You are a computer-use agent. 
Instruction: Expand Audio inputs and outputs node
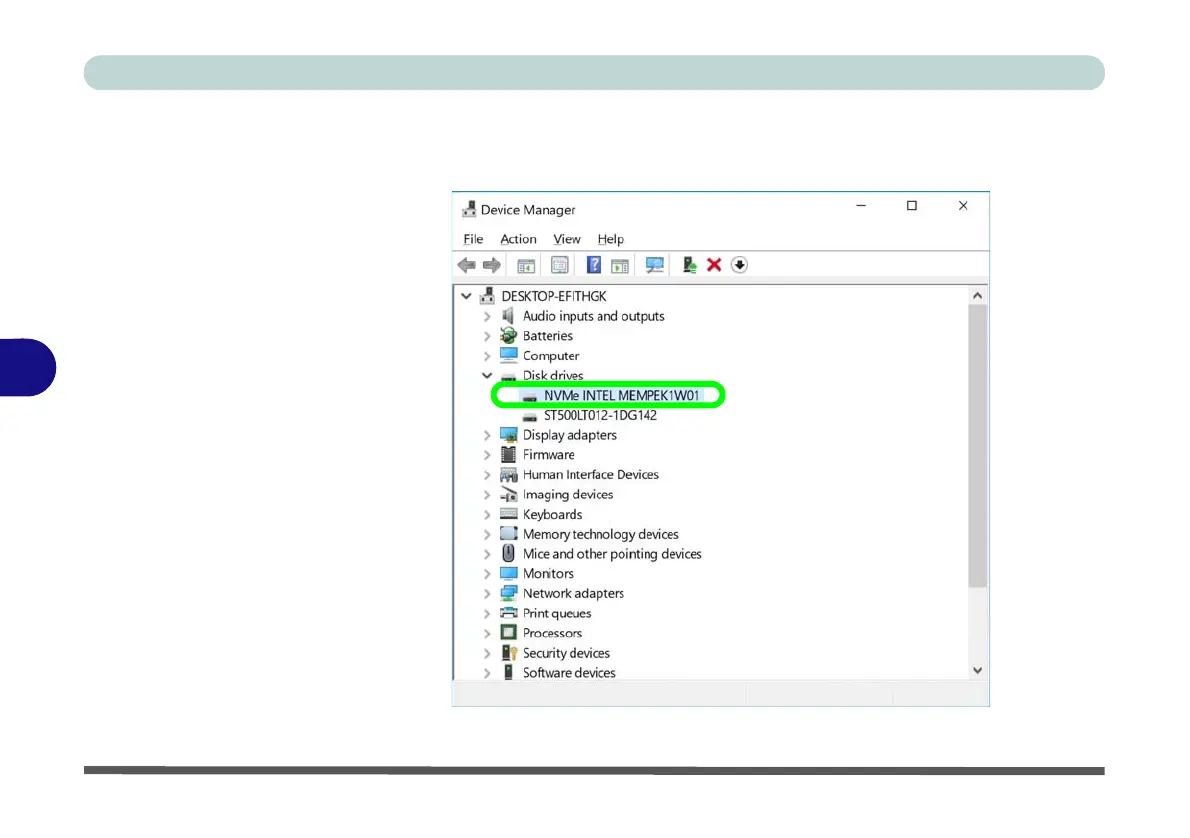[x=487, y=317]
